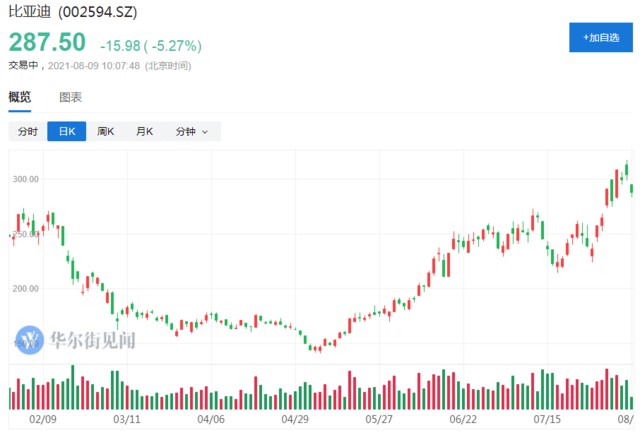
Task: Click the 02/09 date axis label
Action: tap(42, 421)
